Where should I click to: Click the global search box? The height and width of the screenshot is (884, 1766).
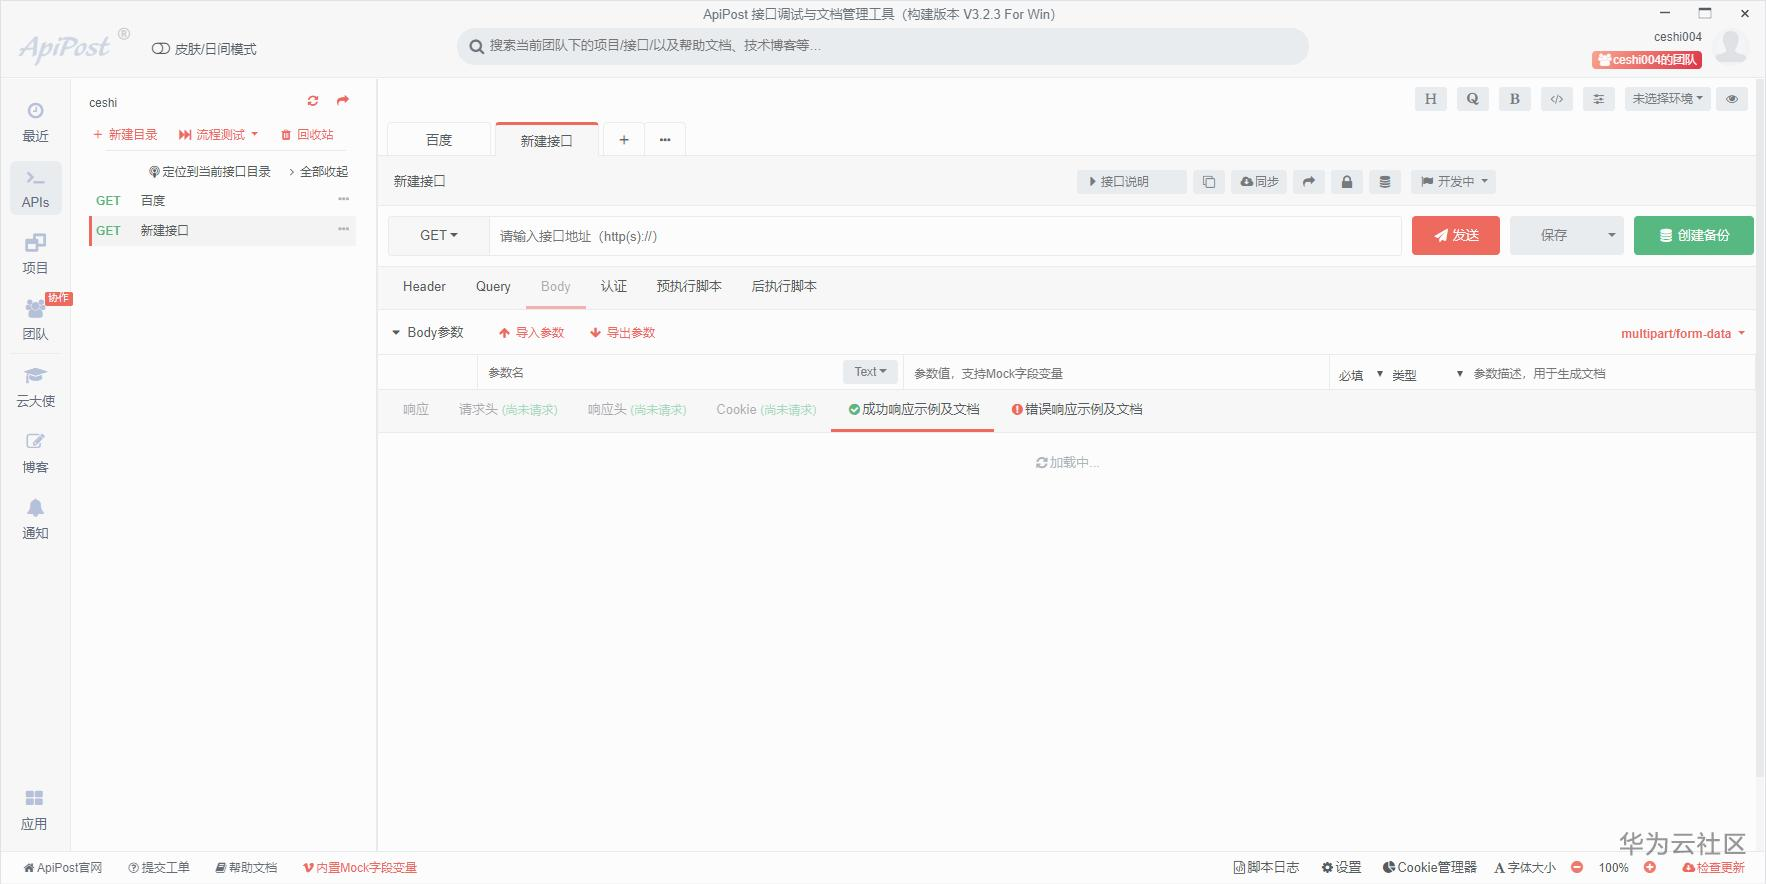coord(883,46)
